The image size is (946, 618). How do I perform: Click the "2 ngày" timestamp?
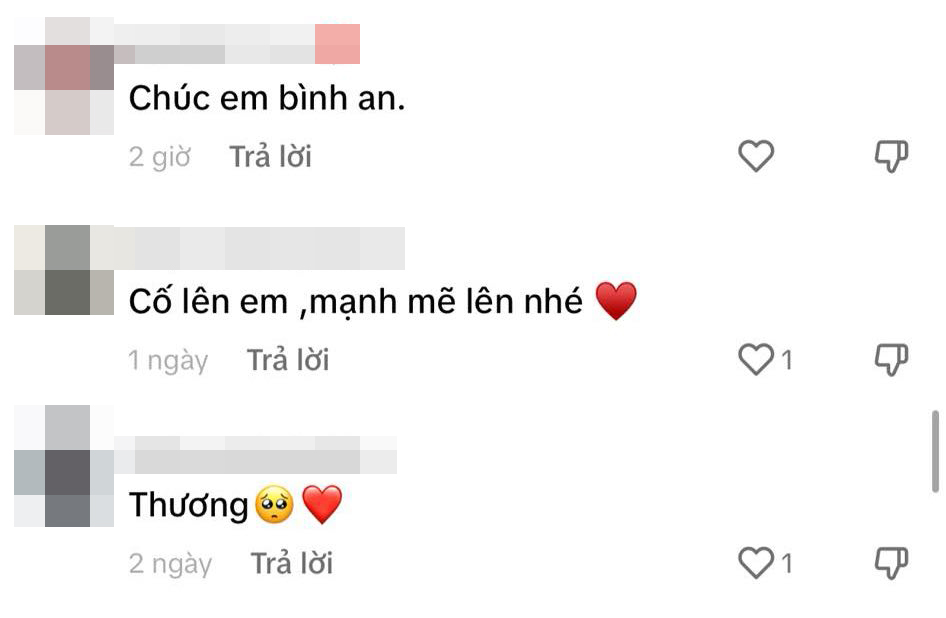pyautogui.click(x=170, y=564)
